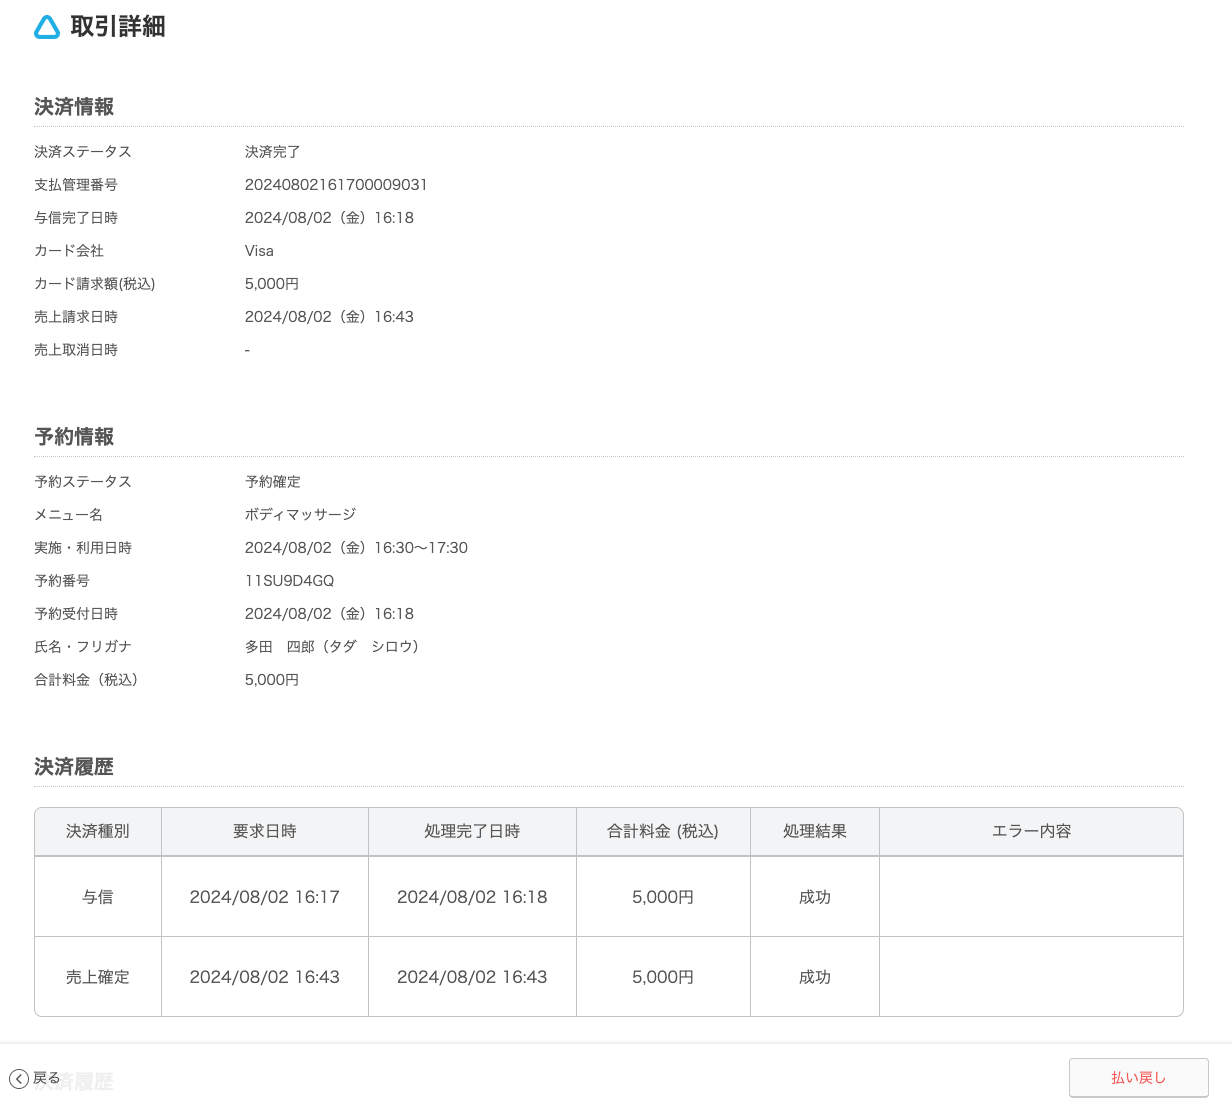The height and width of the screenshot is (1116, 1232).
Task: Click the 処理完了日時 column header
Action: (472, 831)
